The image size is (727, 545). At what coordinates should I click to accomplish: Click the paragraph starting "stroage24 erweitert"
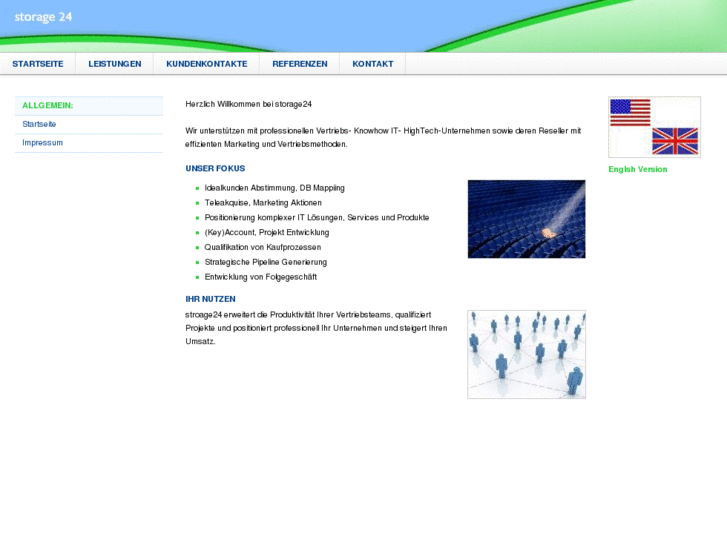tap(316, 328)
